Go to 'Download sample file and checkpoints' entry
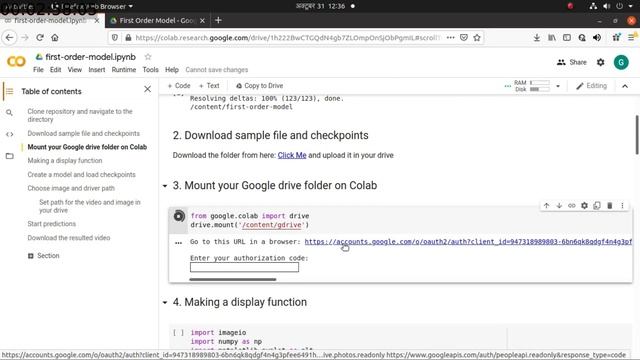640x360 pixels. (83, 133)
